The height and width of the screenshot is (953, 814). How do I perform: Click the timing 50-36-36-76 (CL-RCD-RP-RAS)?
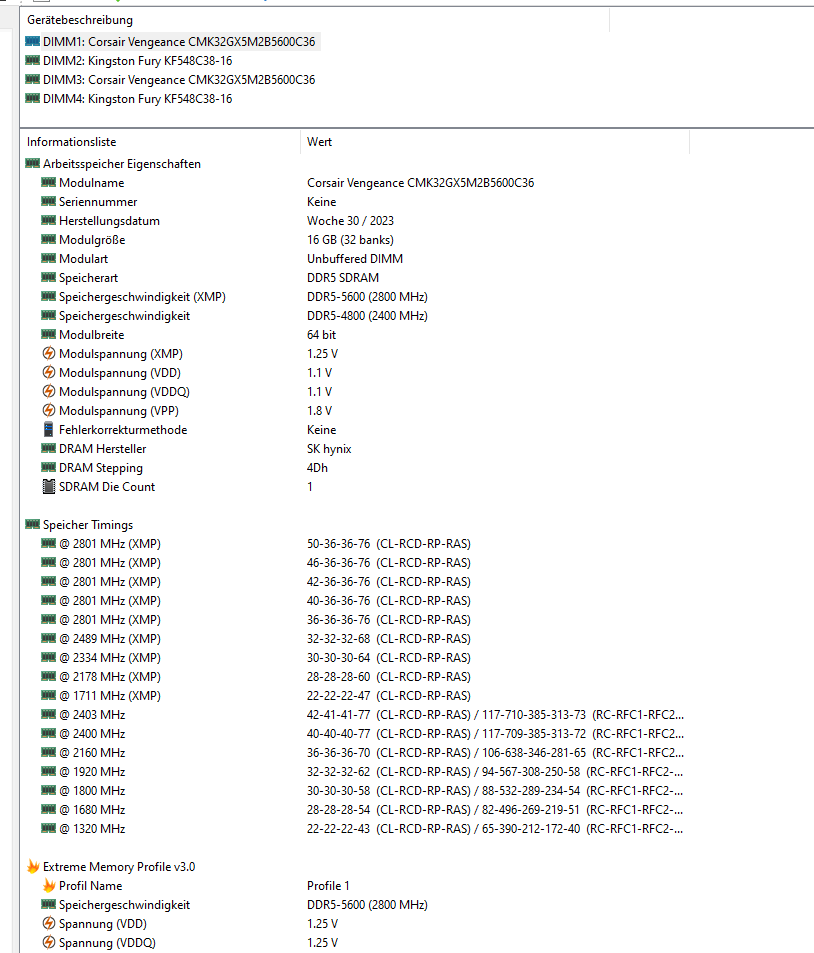point(389,544)
